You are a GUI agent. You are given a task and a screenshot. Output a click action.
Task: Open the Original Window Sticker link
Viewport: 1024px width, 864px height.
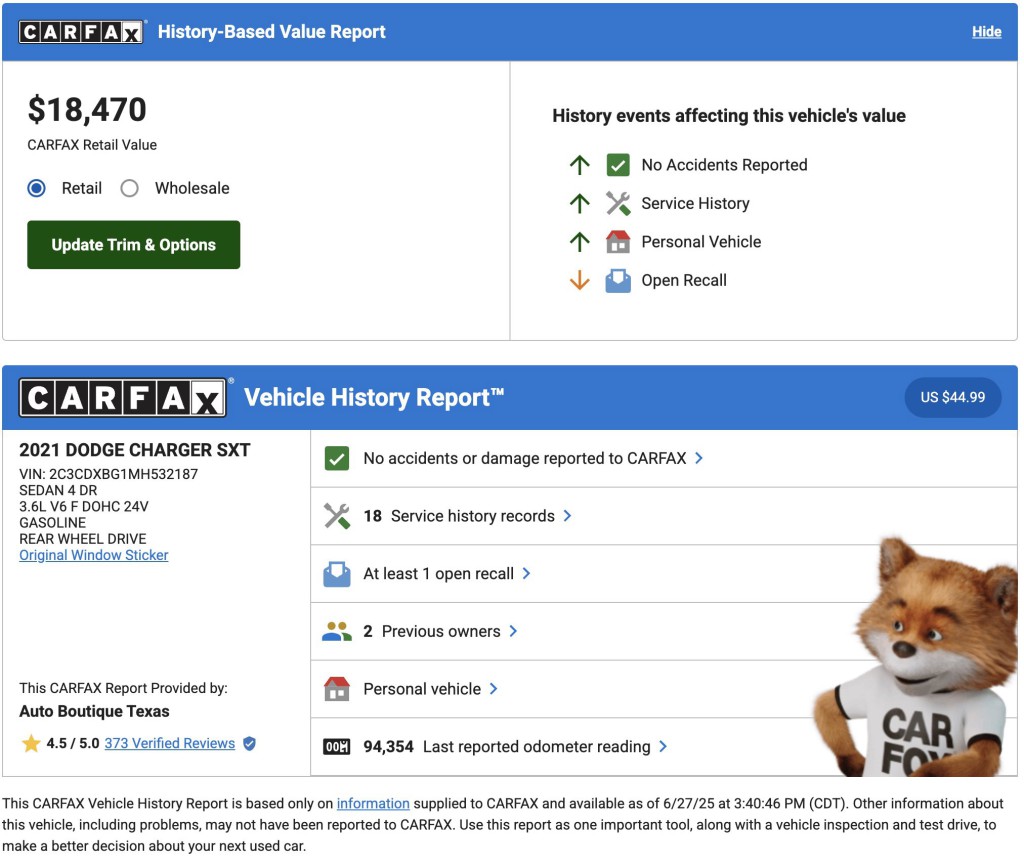click(x=94, y=555)
